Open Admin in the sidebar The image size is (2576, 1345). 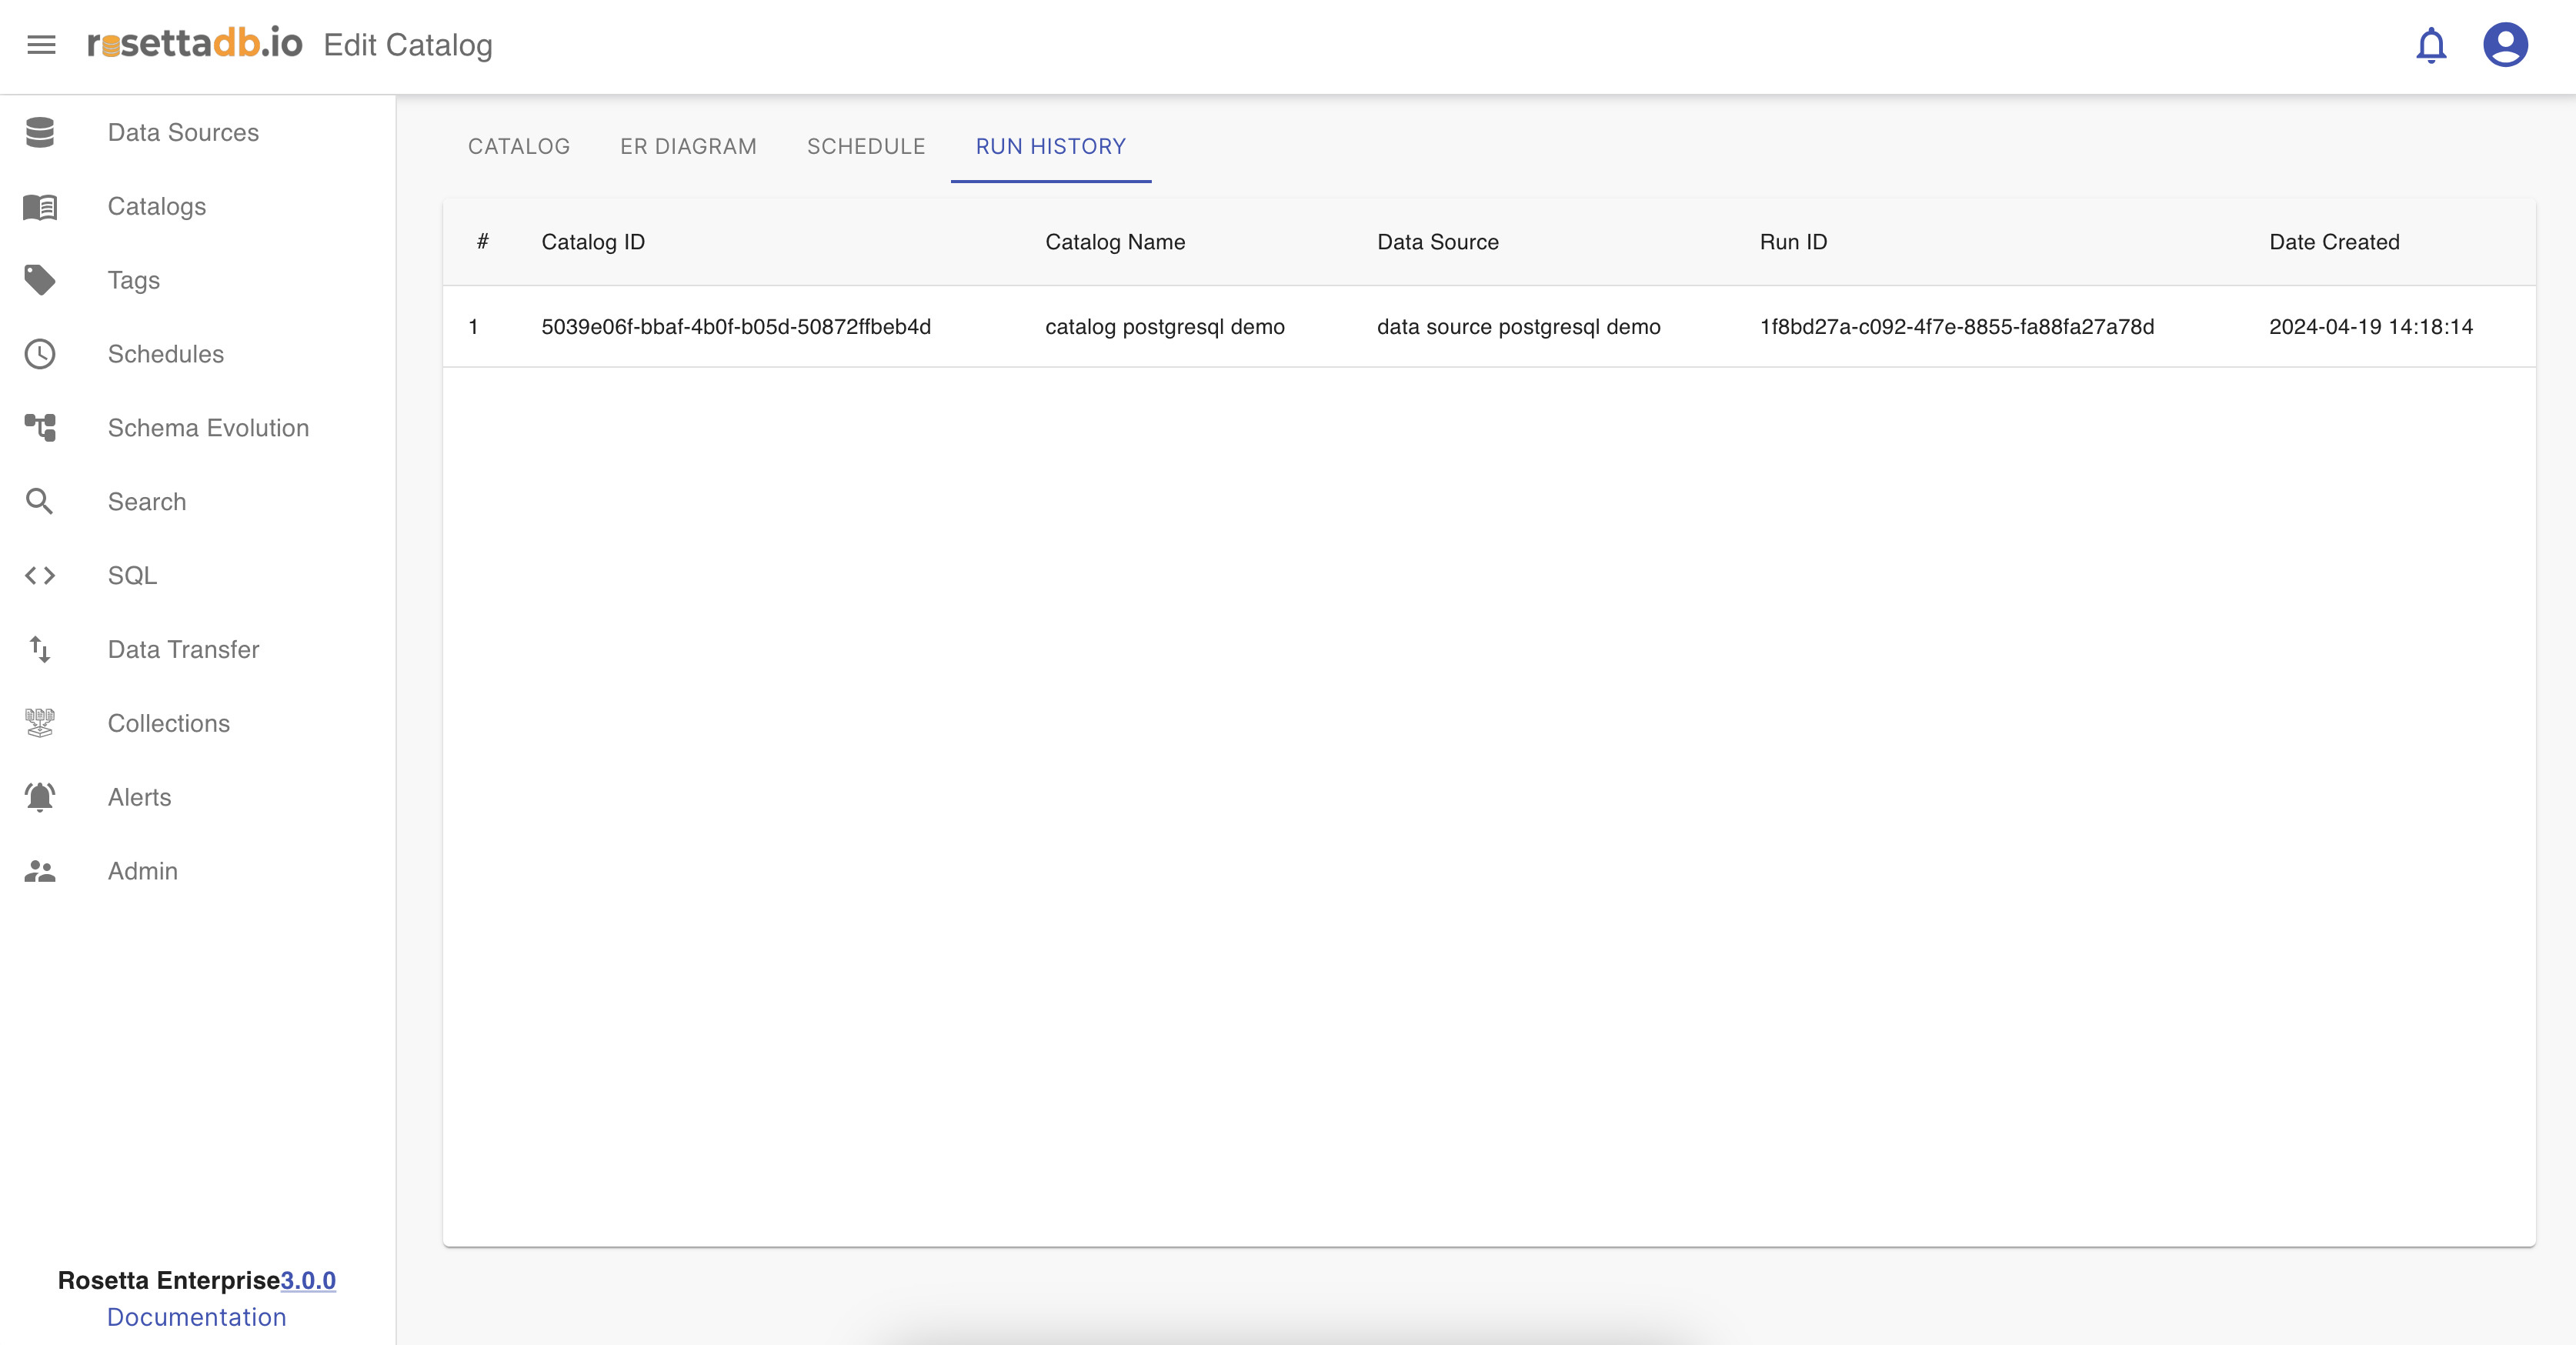pyautogui.click(x=143, y=871)
